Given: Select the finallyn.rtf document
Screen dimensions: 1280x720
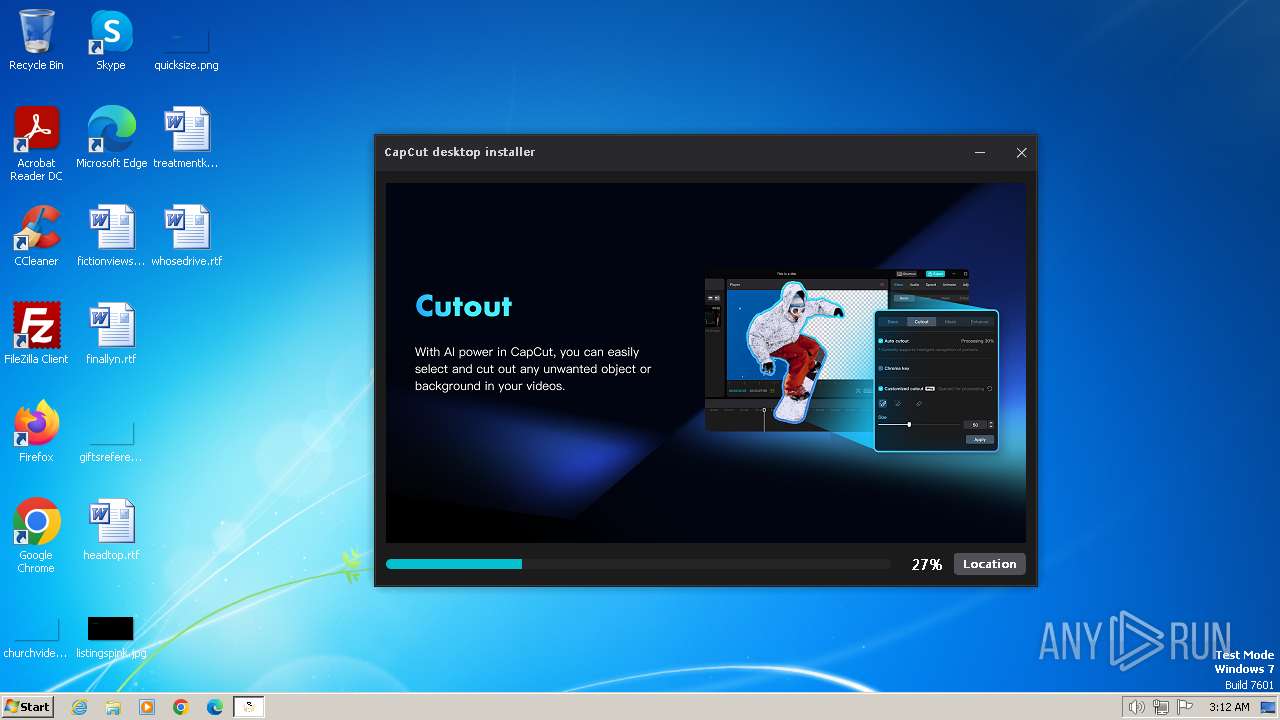Looking at the screenshot, I should pyautogui.click(x=111, y=333).
